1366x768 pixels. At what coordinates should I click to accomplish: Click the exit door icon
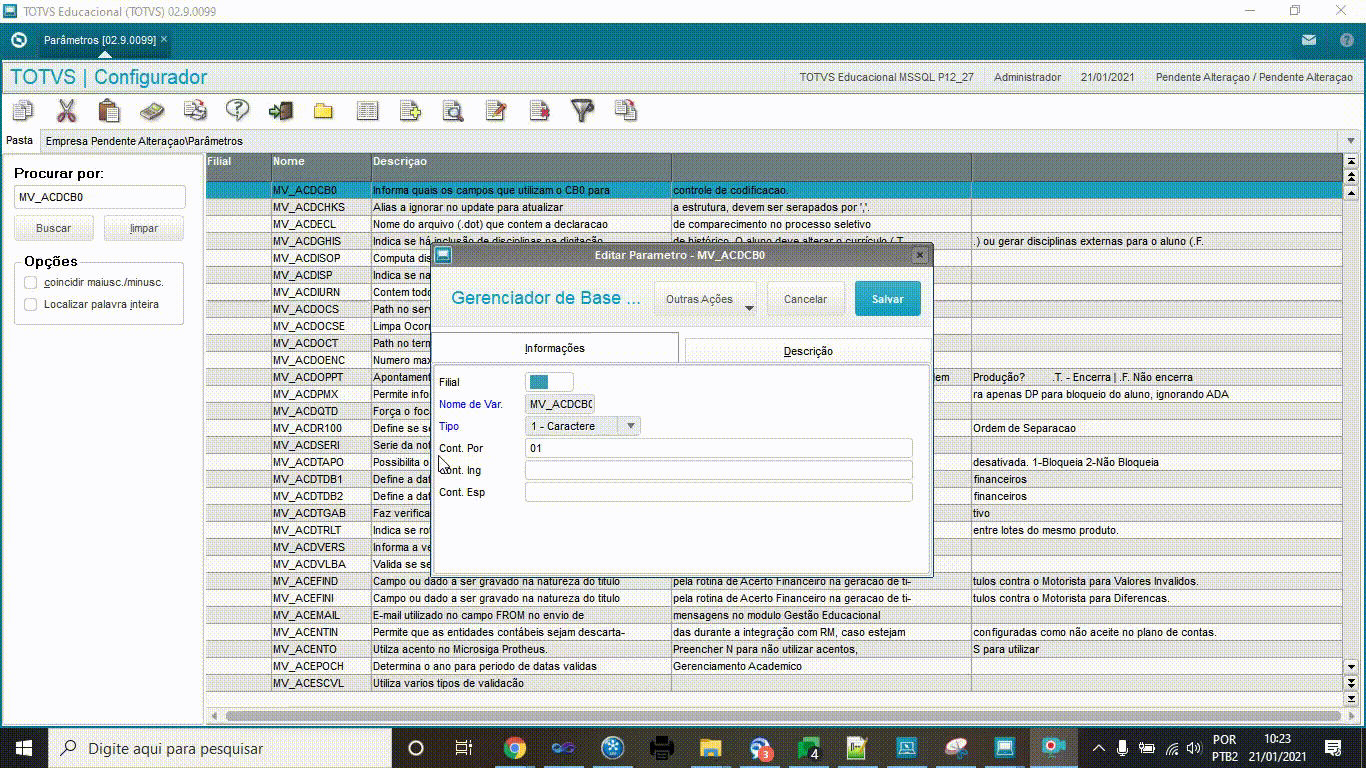281,110
